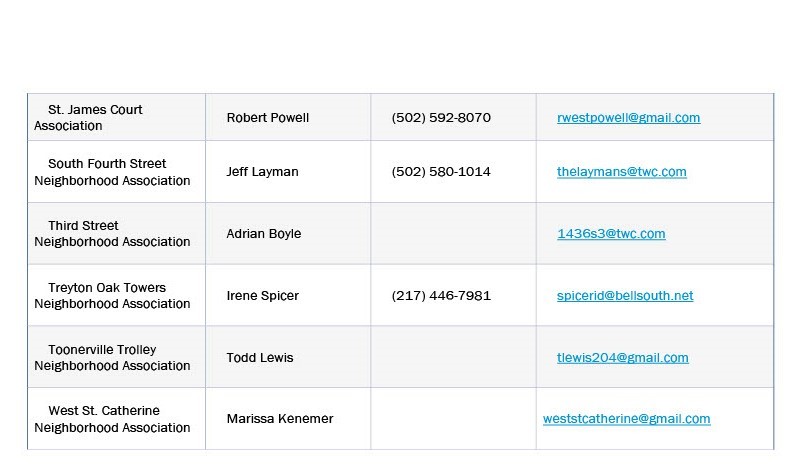Click the name Adrian Boyle
The height and width of the screenshot is (466, 785).
(264, 234)
